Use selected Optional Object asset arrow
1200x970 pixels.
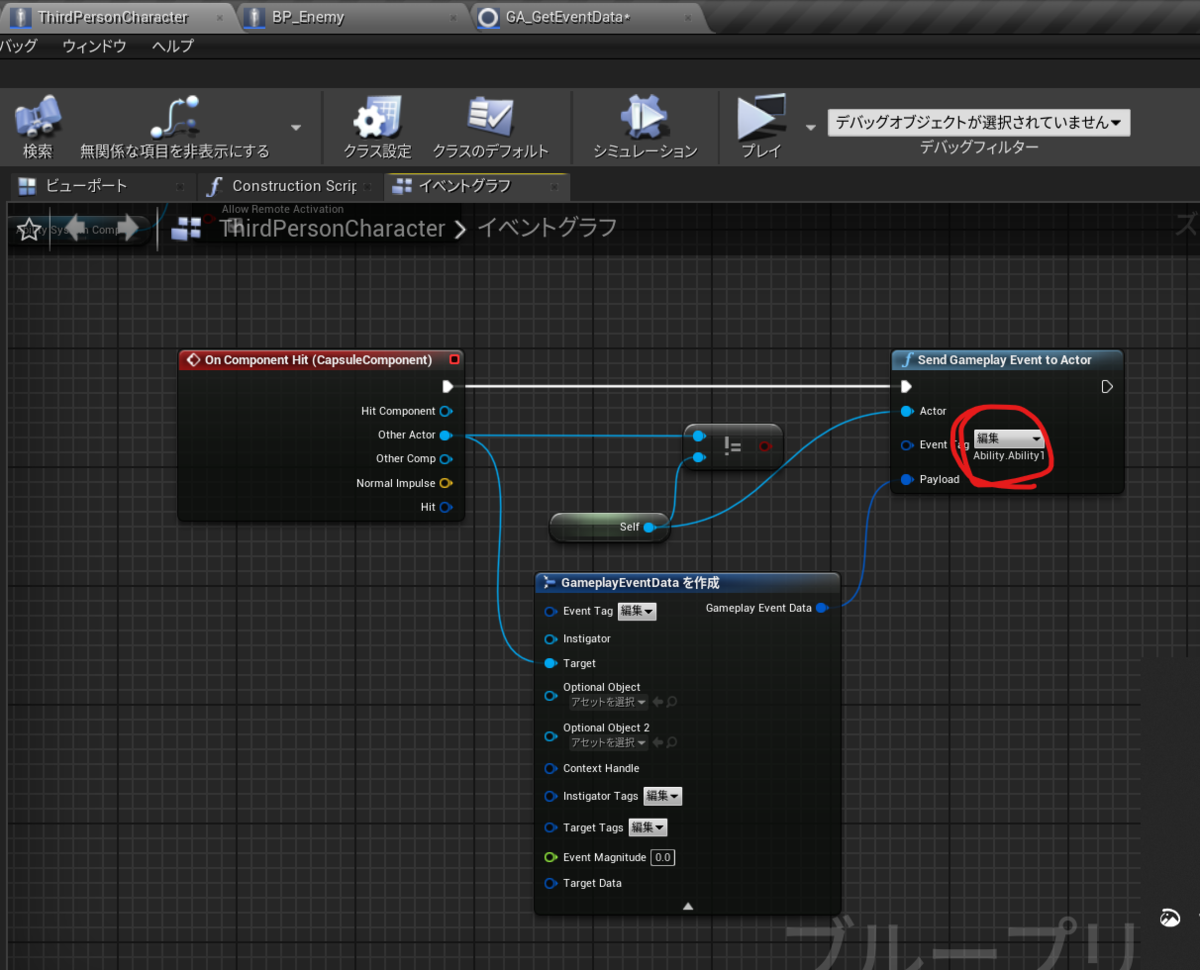(657, 702)
